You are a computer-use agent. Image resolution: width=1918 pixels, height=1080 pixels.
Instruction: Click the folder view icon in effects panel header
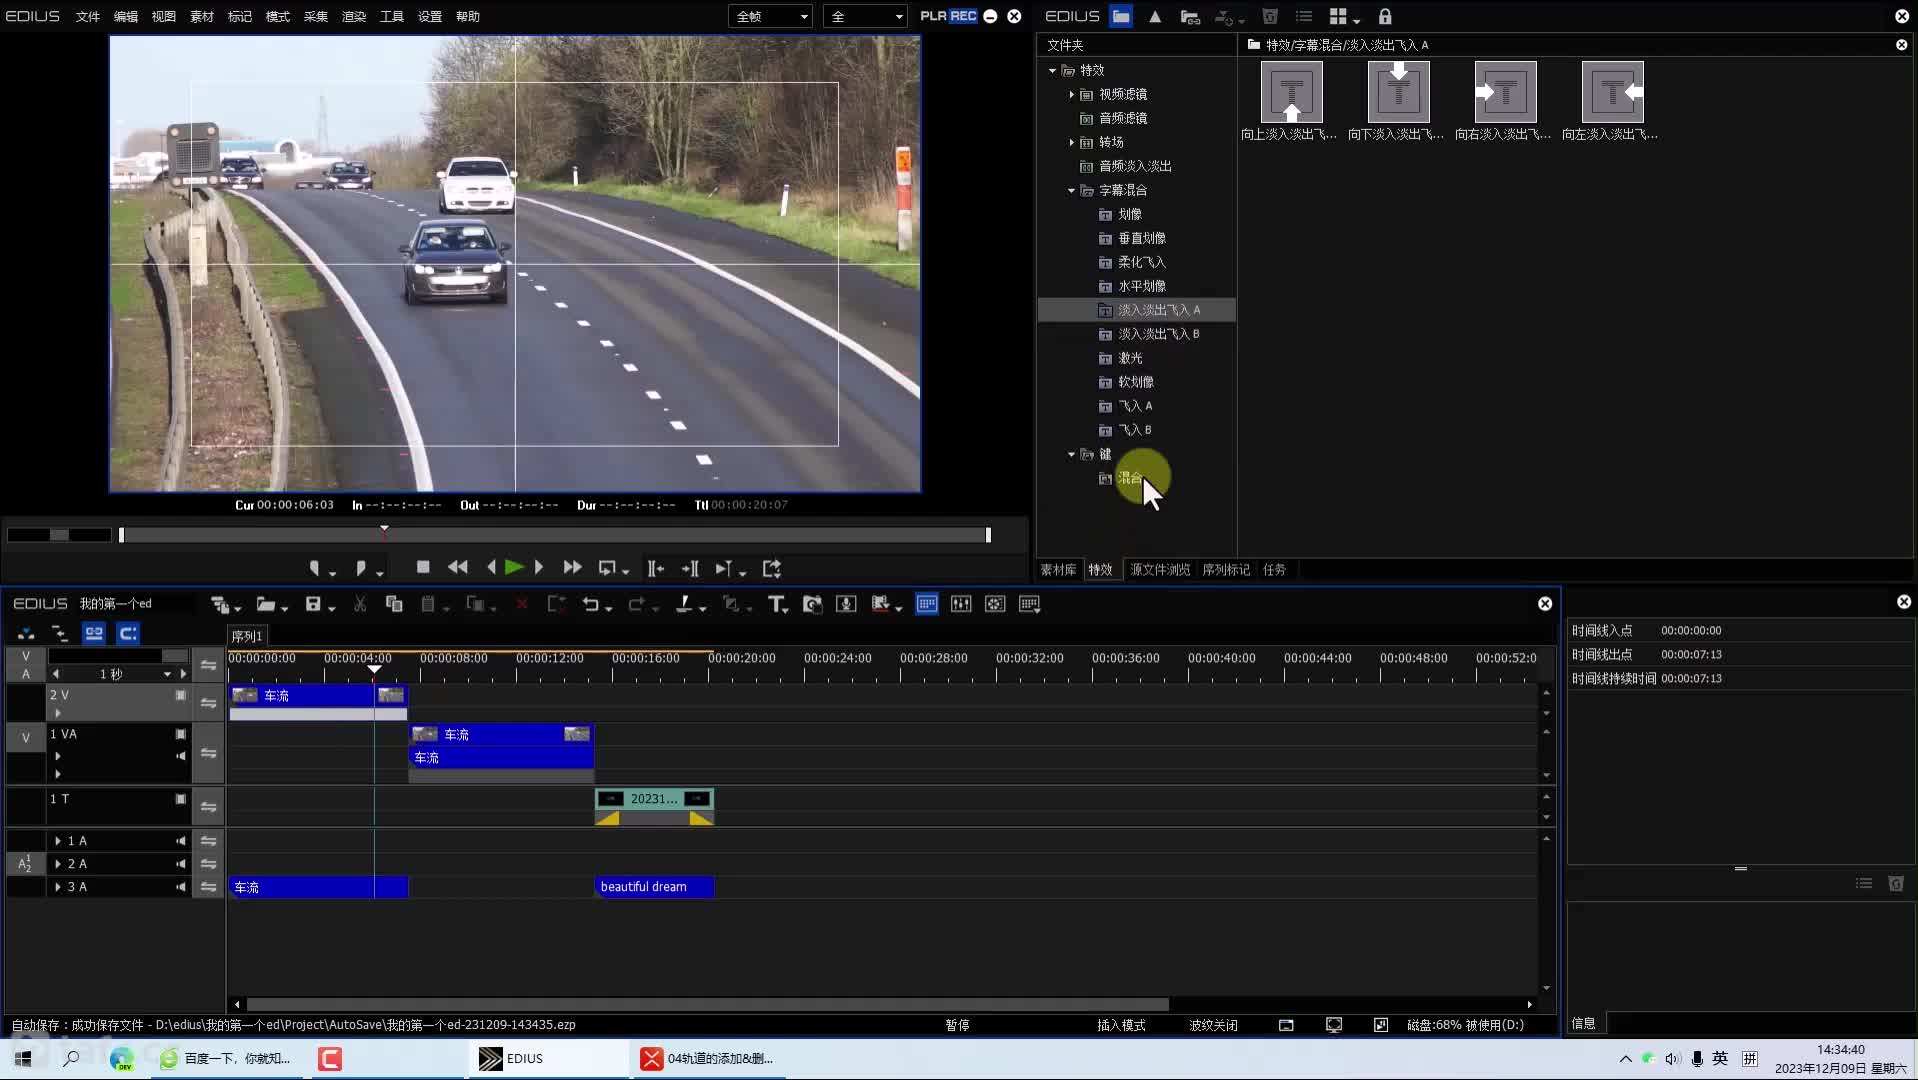click(1121, 16)
